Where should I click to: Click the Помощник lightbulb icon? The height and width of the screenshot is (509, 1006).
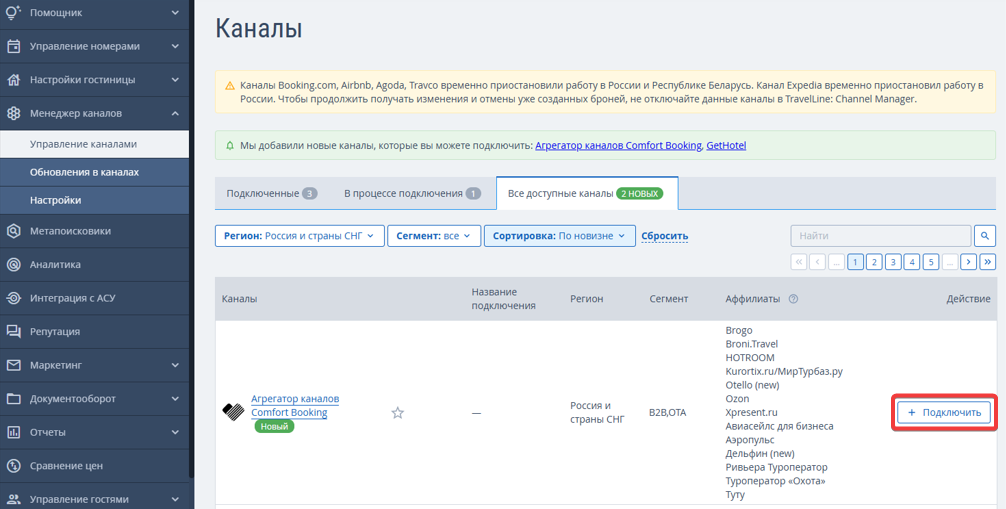13,12
